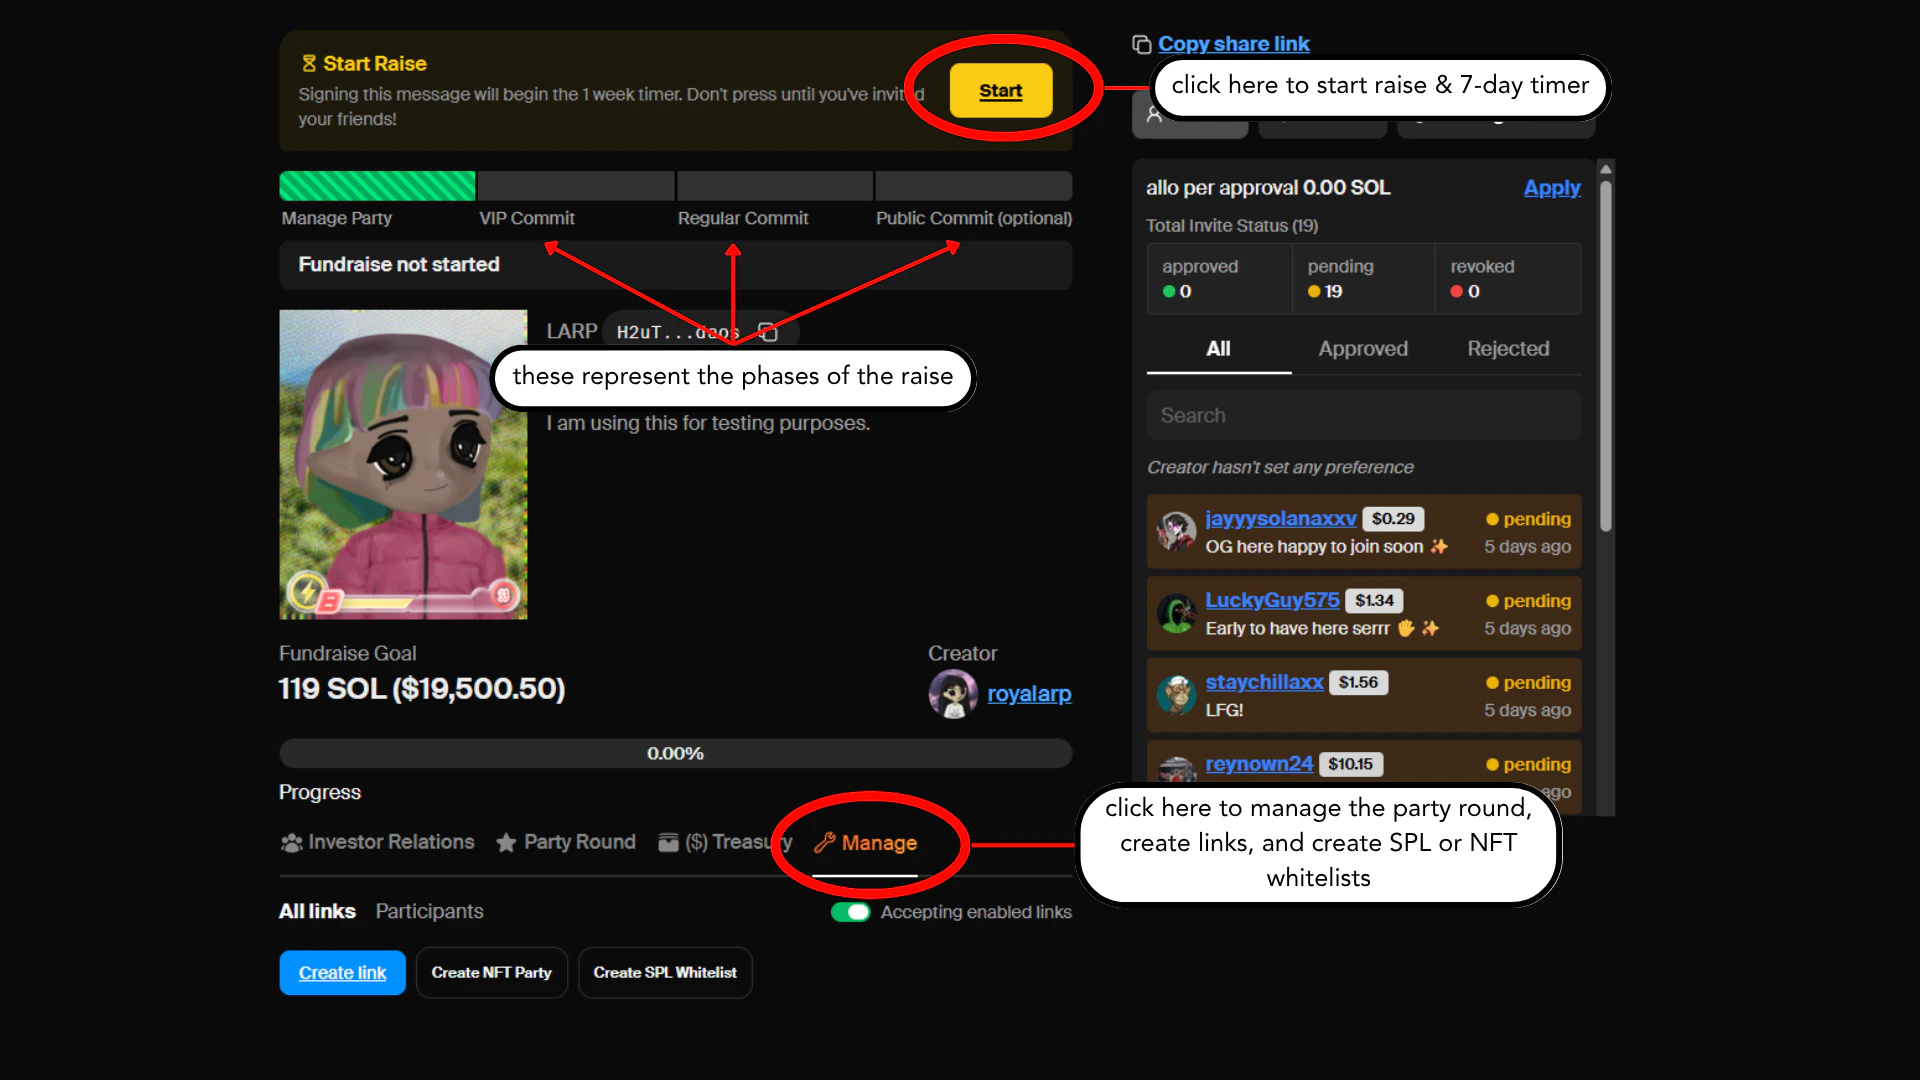Open LuckyGuy575's profile link

coord(1272,600)
